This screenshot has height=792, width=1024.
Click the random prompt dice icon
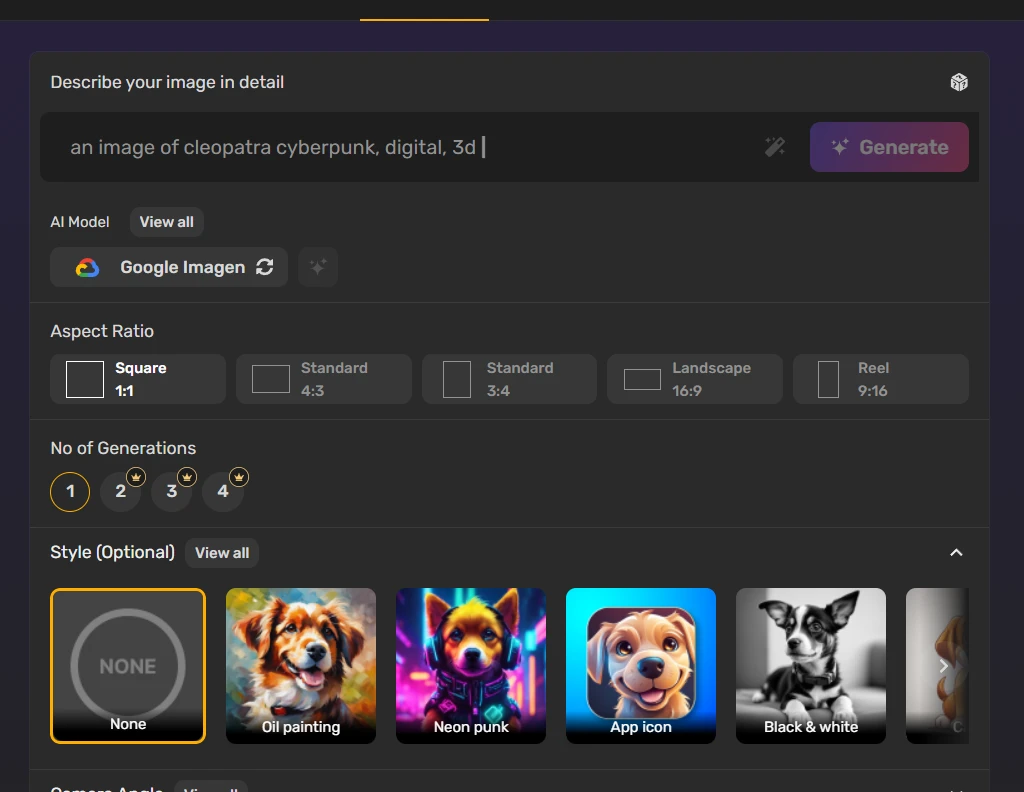coord(959,82)
